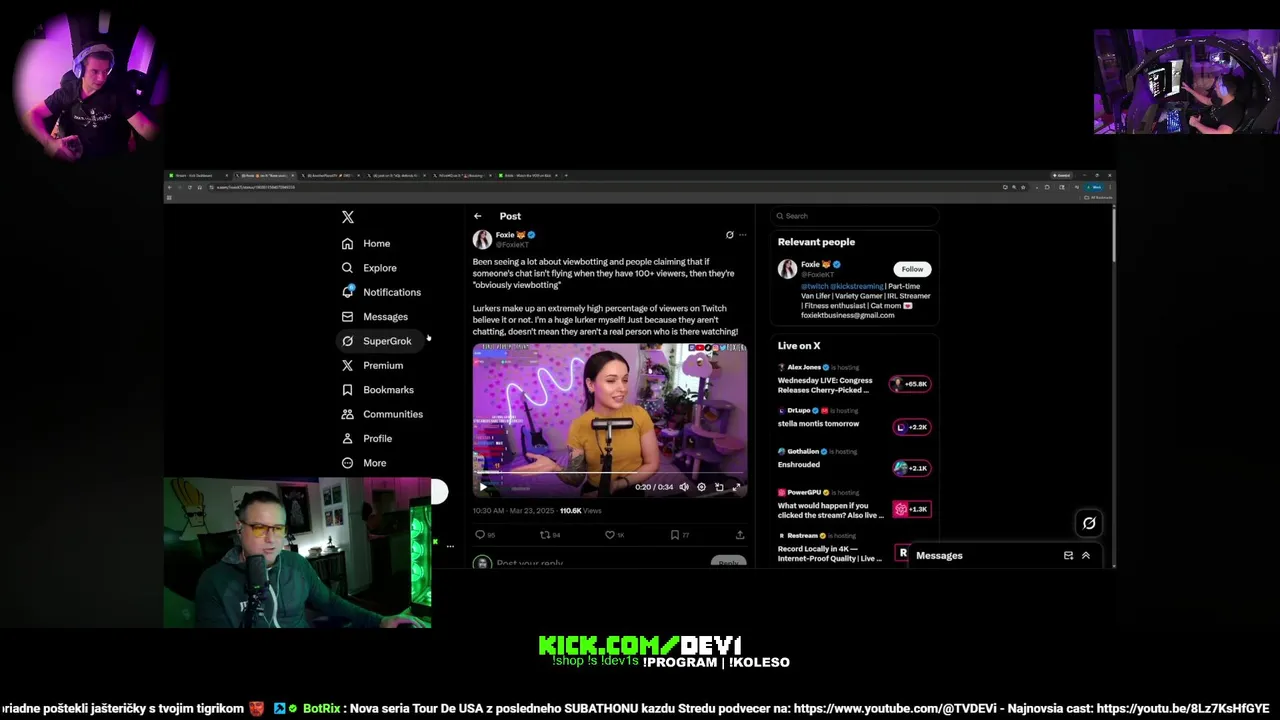The width and height of the screenshot is (1280, 720).
Task: Open Profile in the sidebar
Action: [x=367, y=439]
